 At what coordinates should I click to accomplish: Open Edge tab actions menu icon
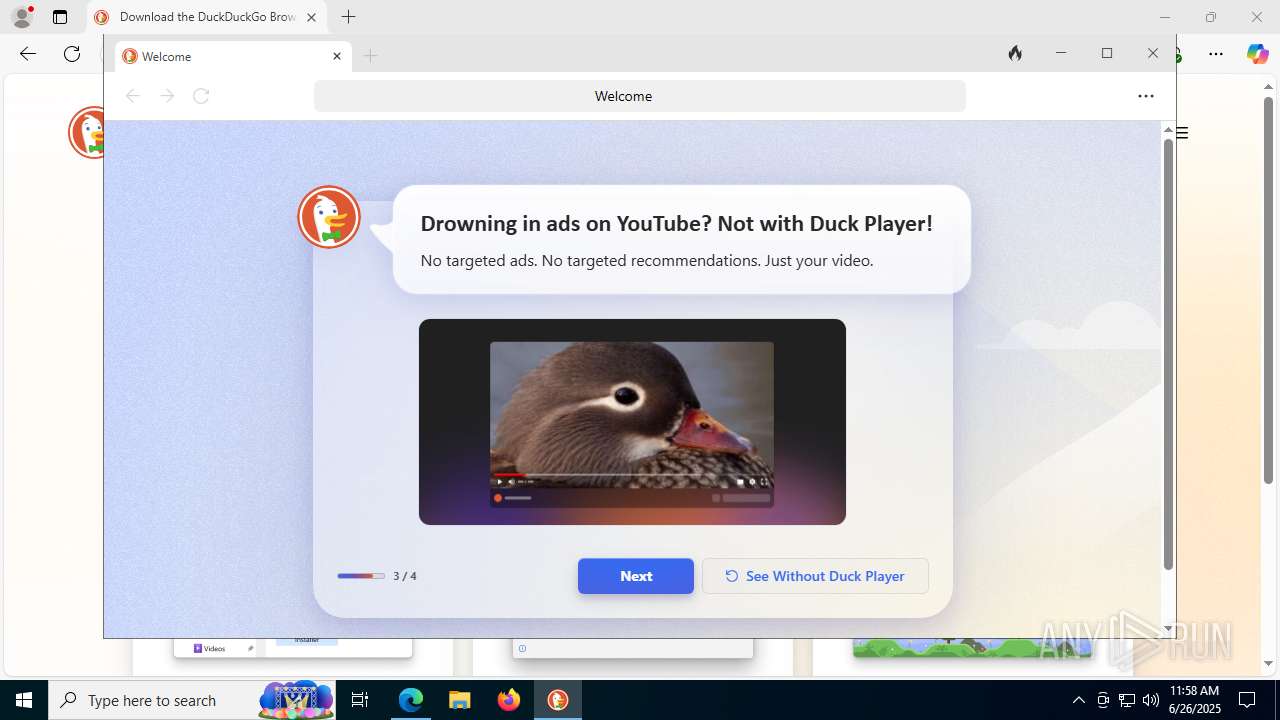pos(60,17)
